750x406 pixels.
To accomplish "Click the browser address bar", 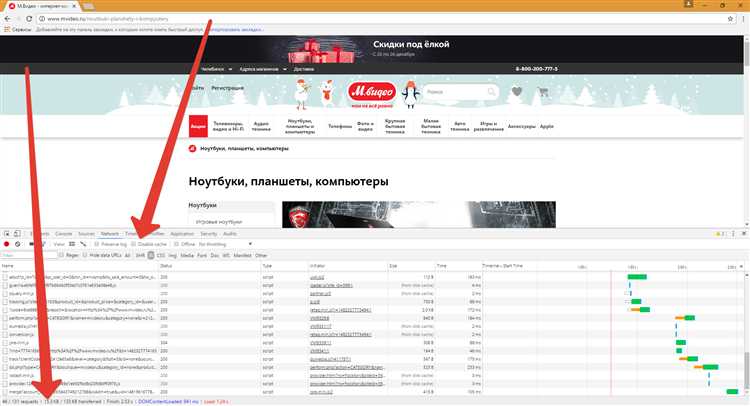I will pyautogui.click(x=383, y=19).
